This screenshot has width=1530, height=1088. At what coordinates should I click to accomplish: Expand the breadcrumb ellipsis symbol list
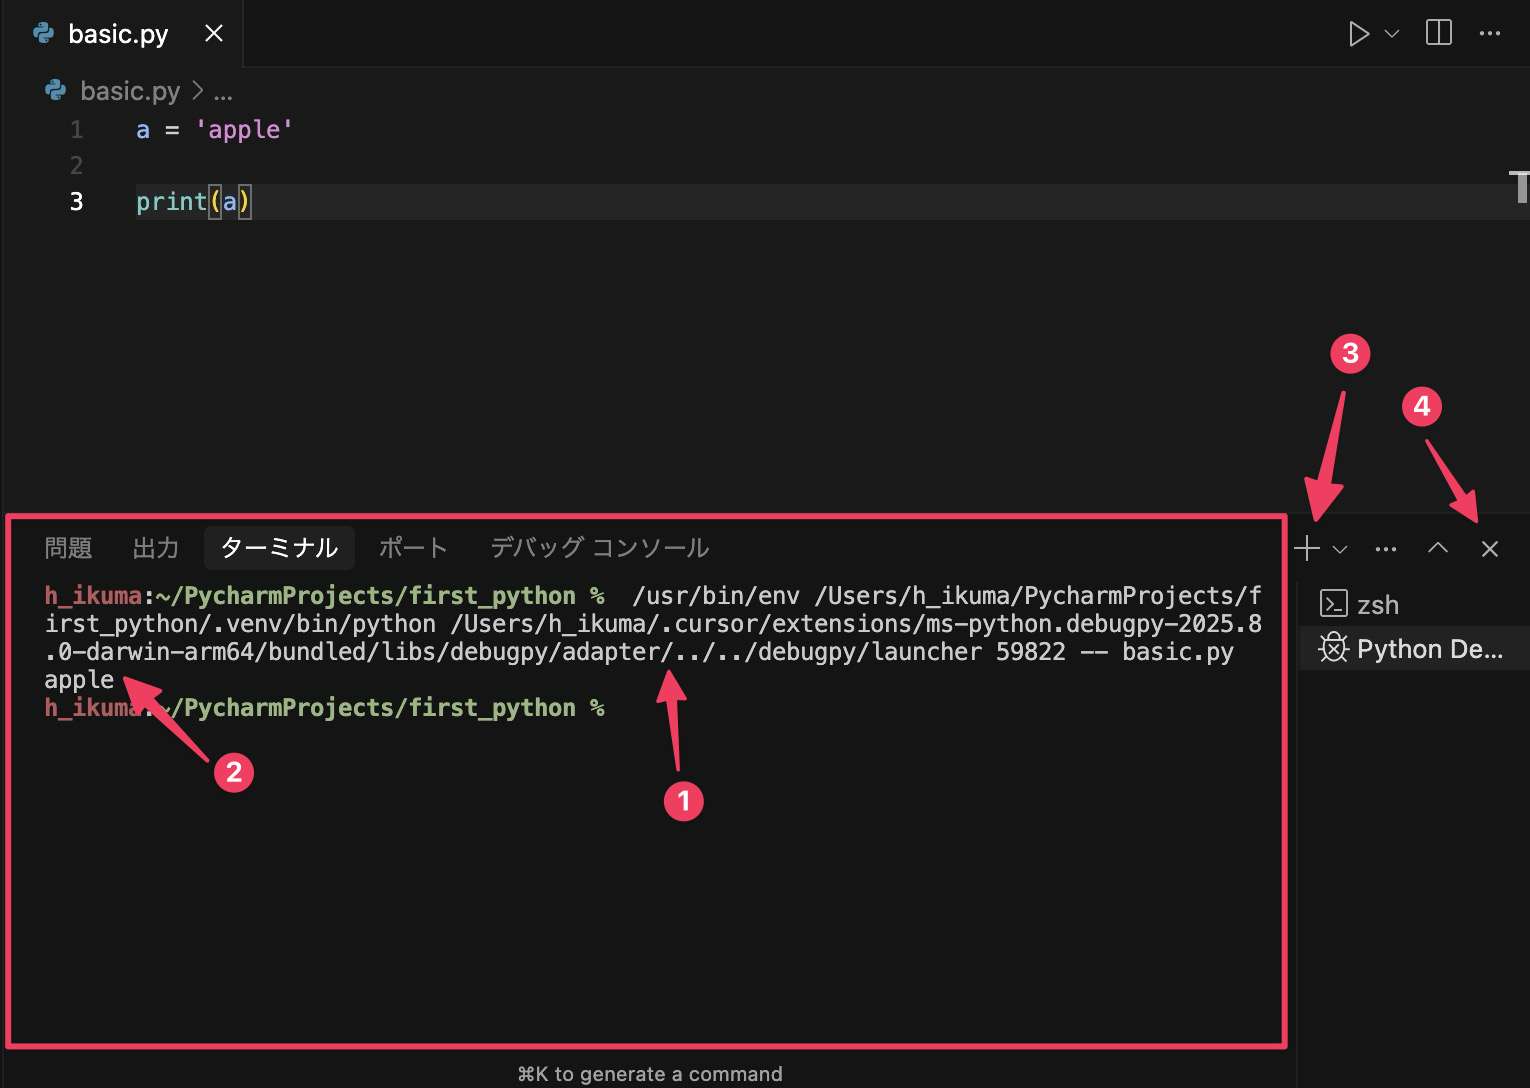pos(223,92)
